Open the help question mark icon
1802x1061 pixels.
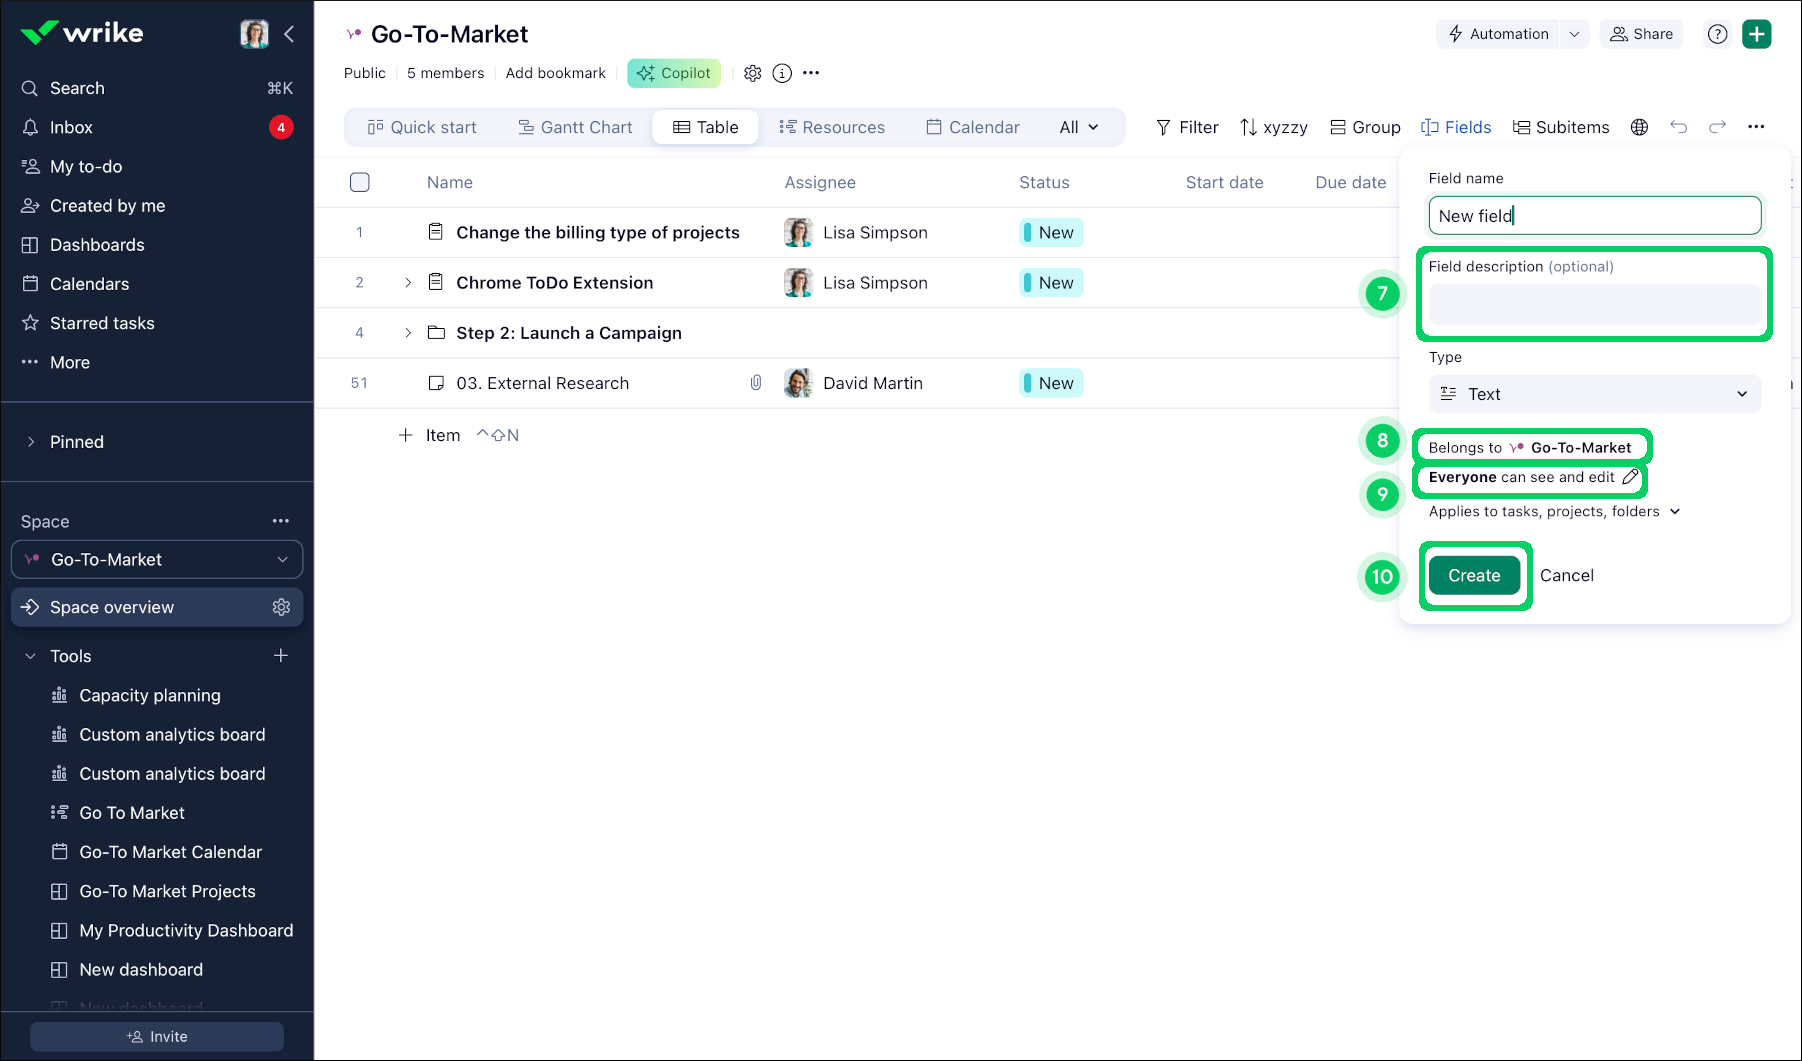[x=1717, y=34]
